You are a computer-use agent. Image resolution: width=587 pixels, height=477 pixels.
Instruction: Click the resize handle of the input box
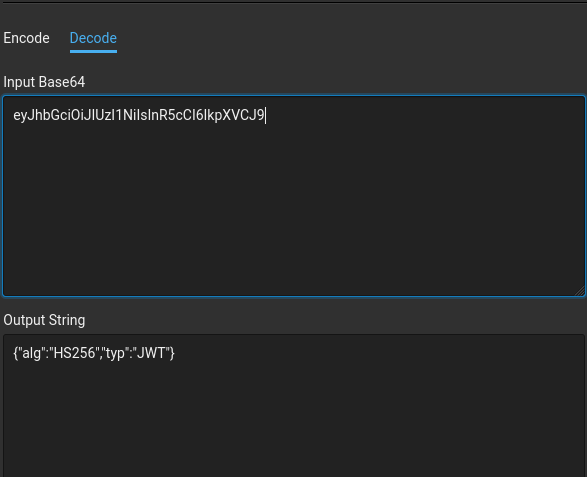pos(580,291)
